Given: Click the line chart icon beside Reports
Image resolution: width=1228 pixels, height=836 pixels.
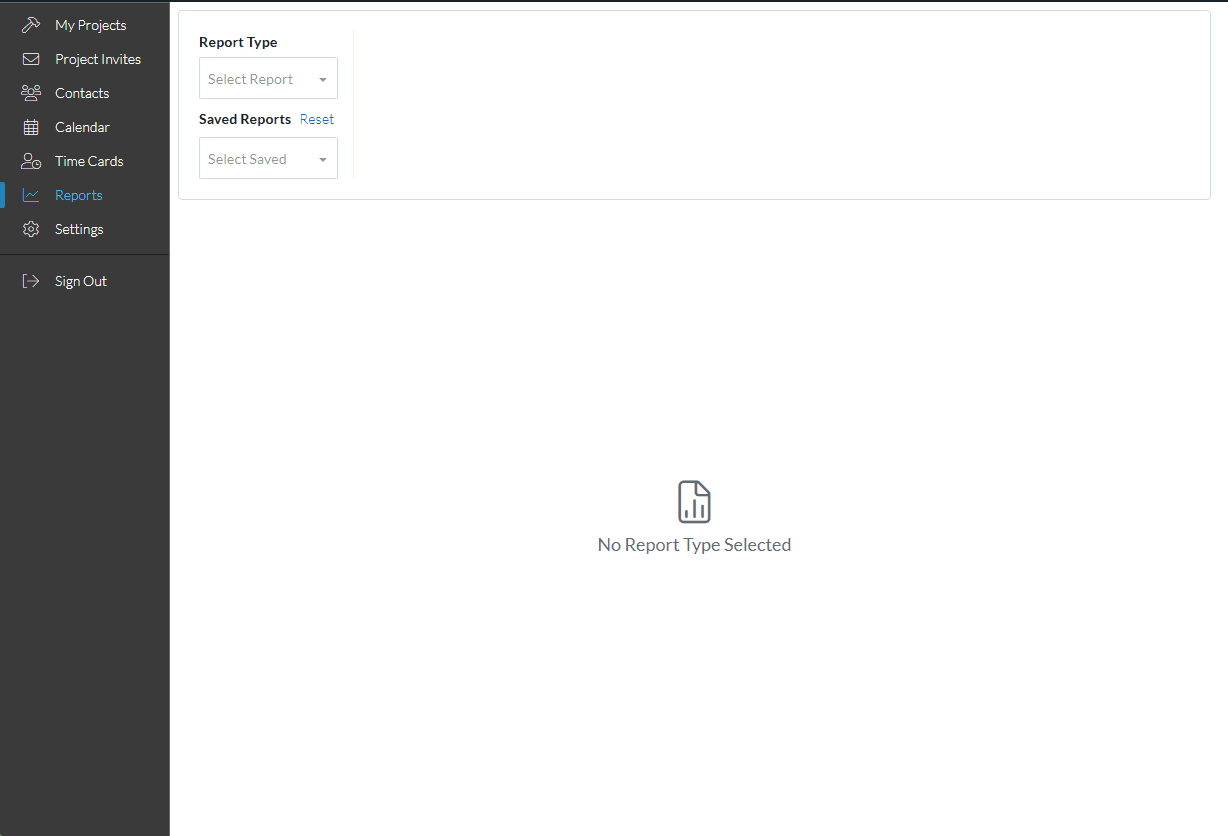Looking at the screenshot, I should [x=31, y=195].
